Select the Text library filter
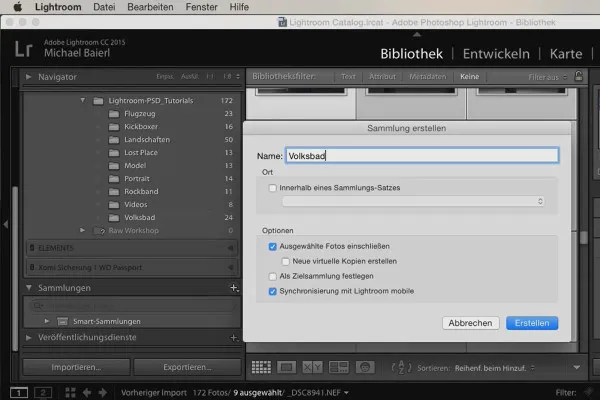 (348, 77)
